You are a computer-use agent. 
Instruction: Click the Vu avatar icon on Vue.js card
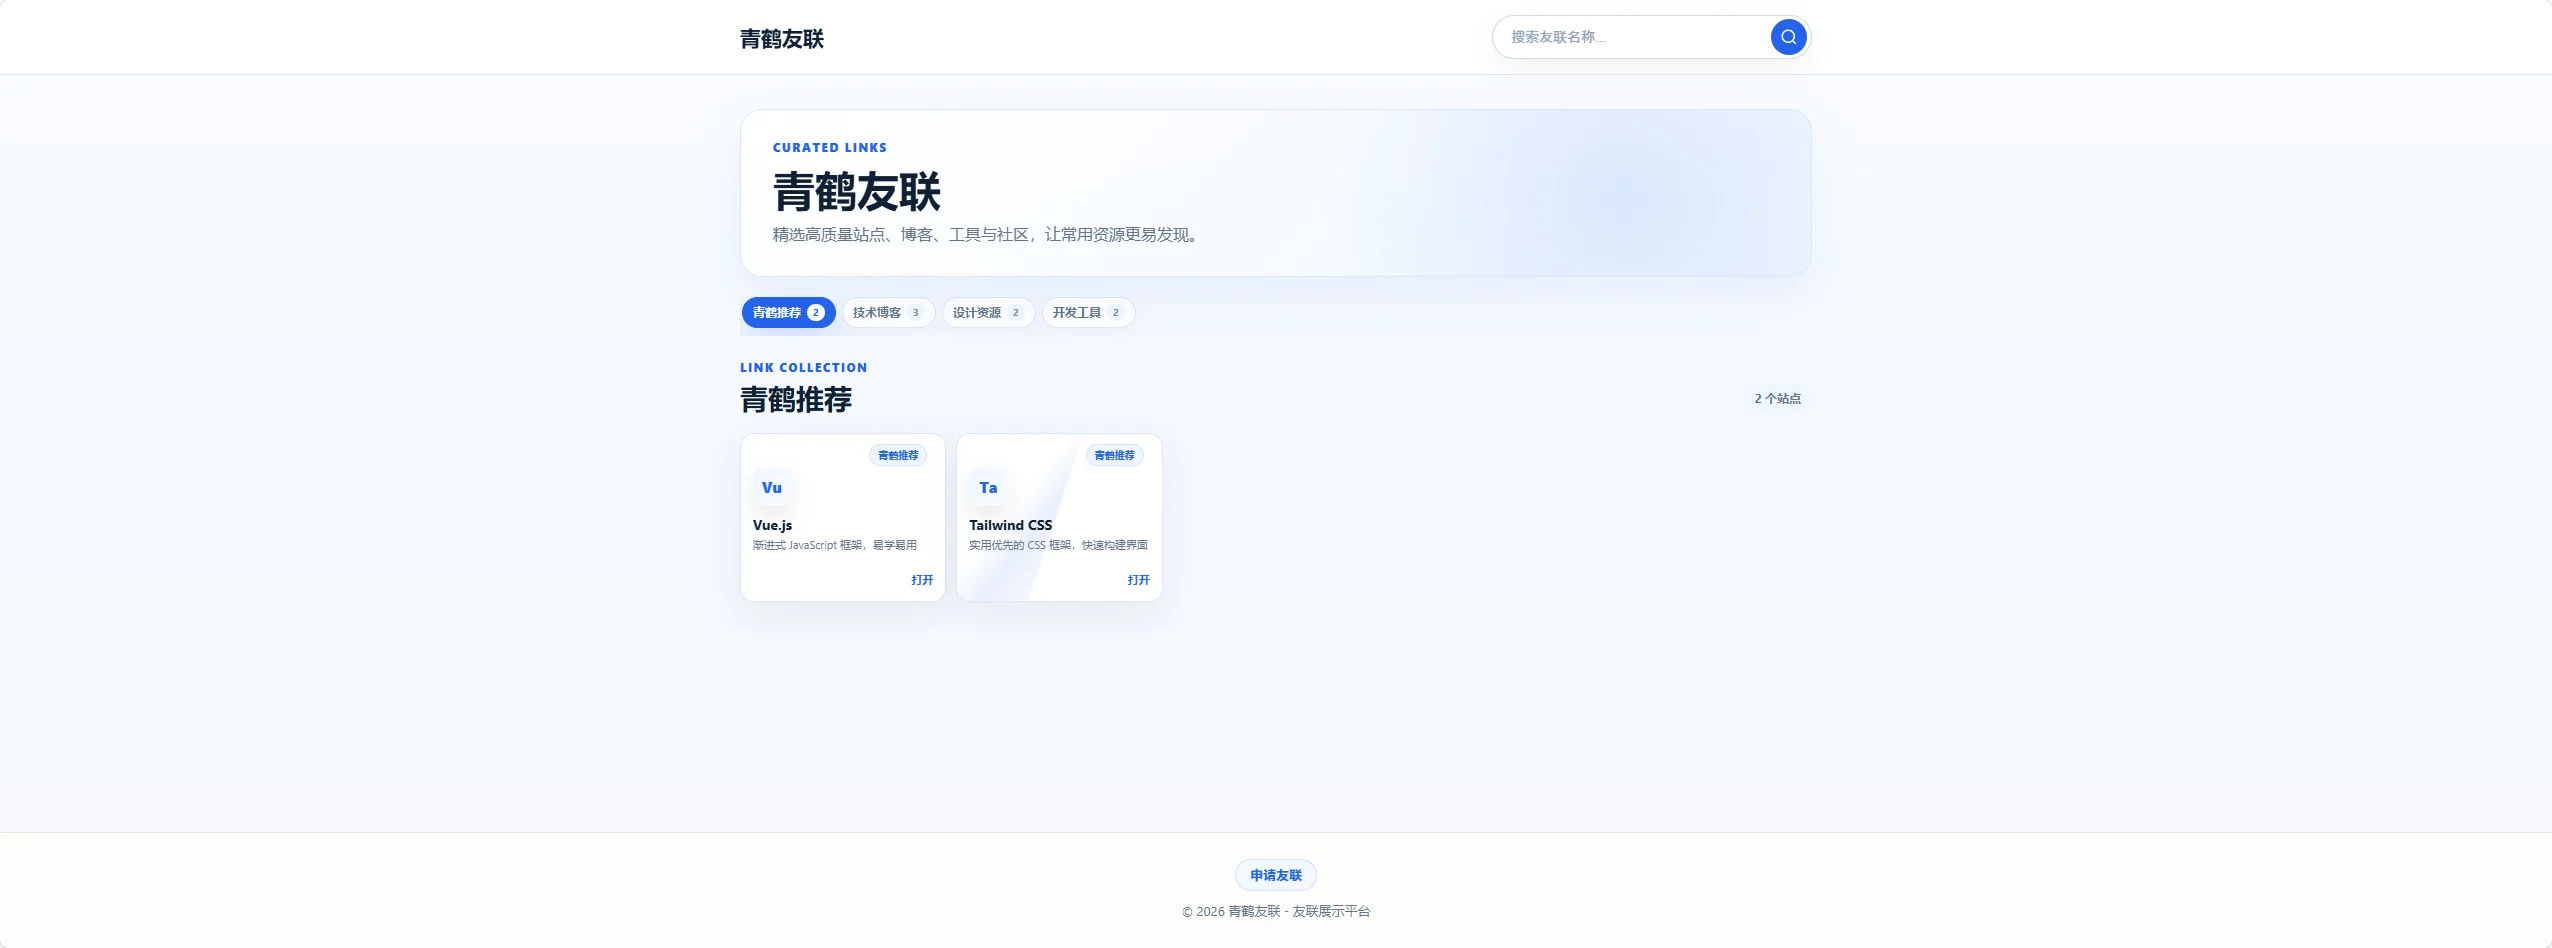click(772, 488)
